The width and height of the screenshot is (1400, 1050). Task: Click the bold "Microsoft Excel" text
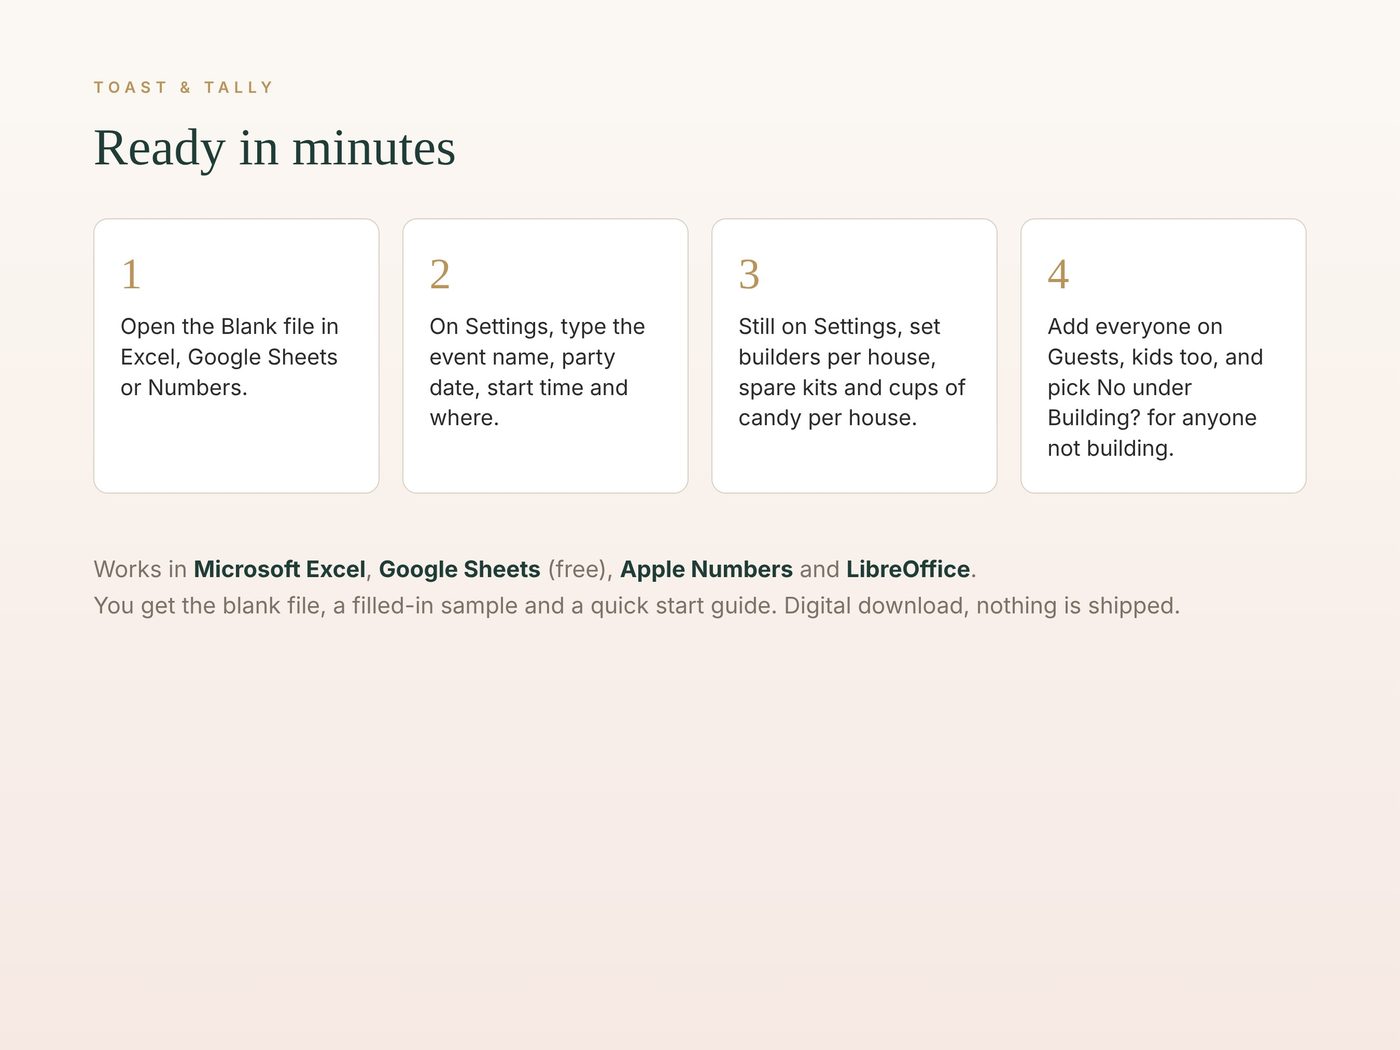280,569
